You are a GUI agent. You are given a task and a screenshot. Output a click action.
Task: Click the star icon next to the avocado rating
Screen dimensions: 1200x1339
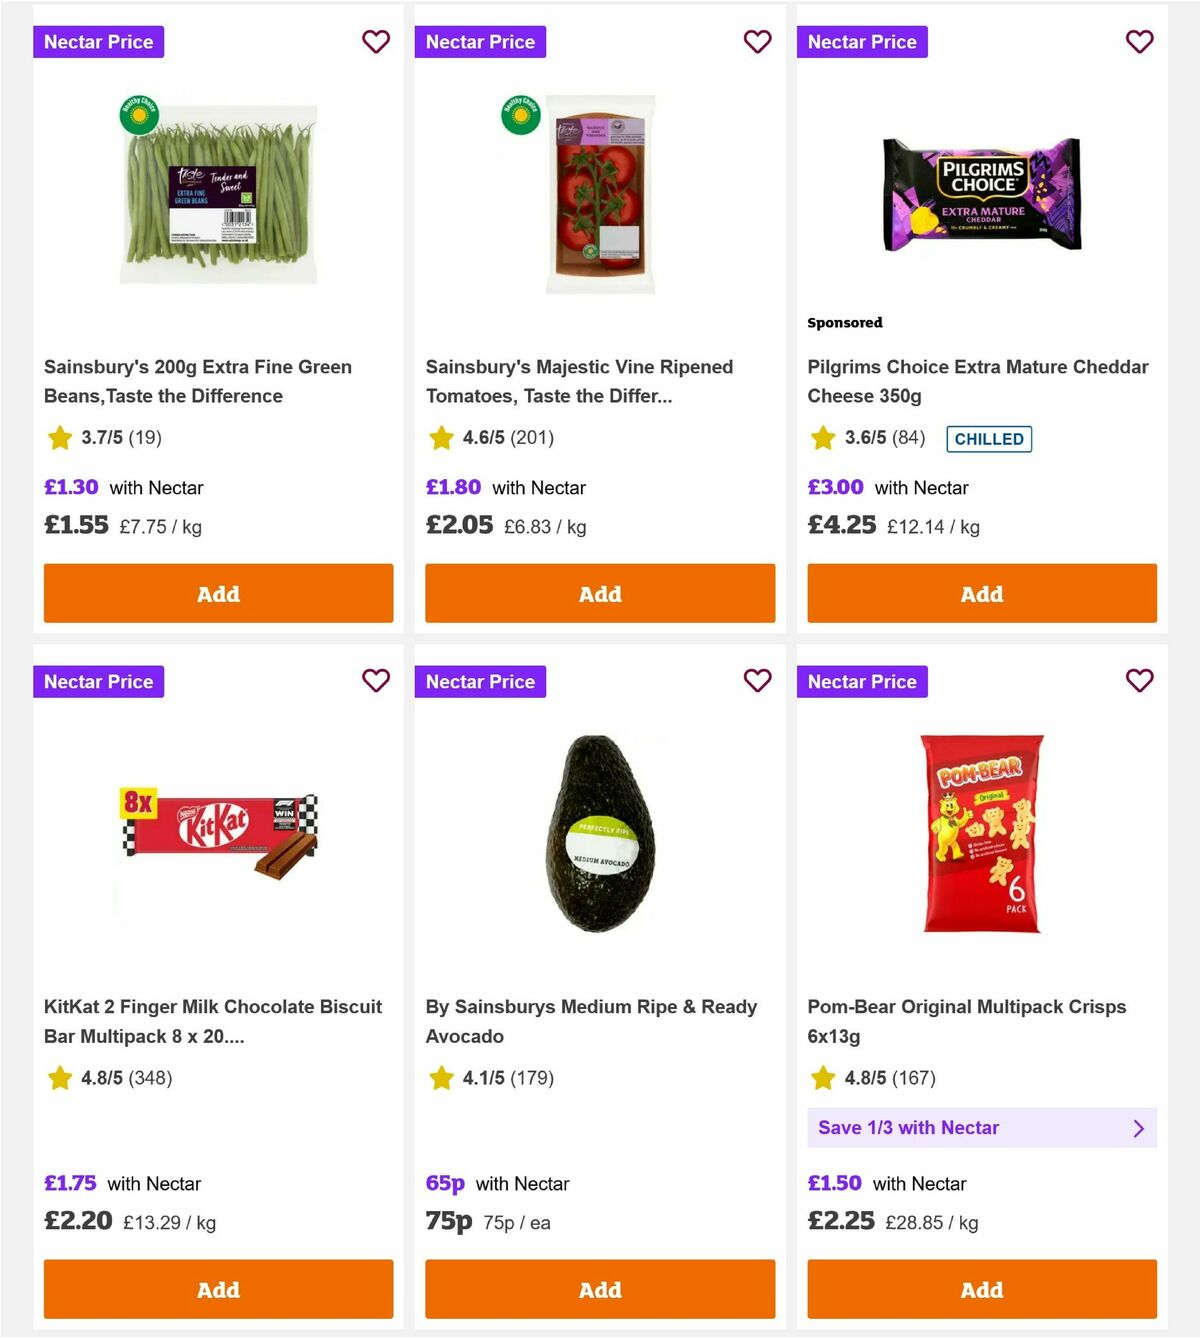(x=440, y=1078)
